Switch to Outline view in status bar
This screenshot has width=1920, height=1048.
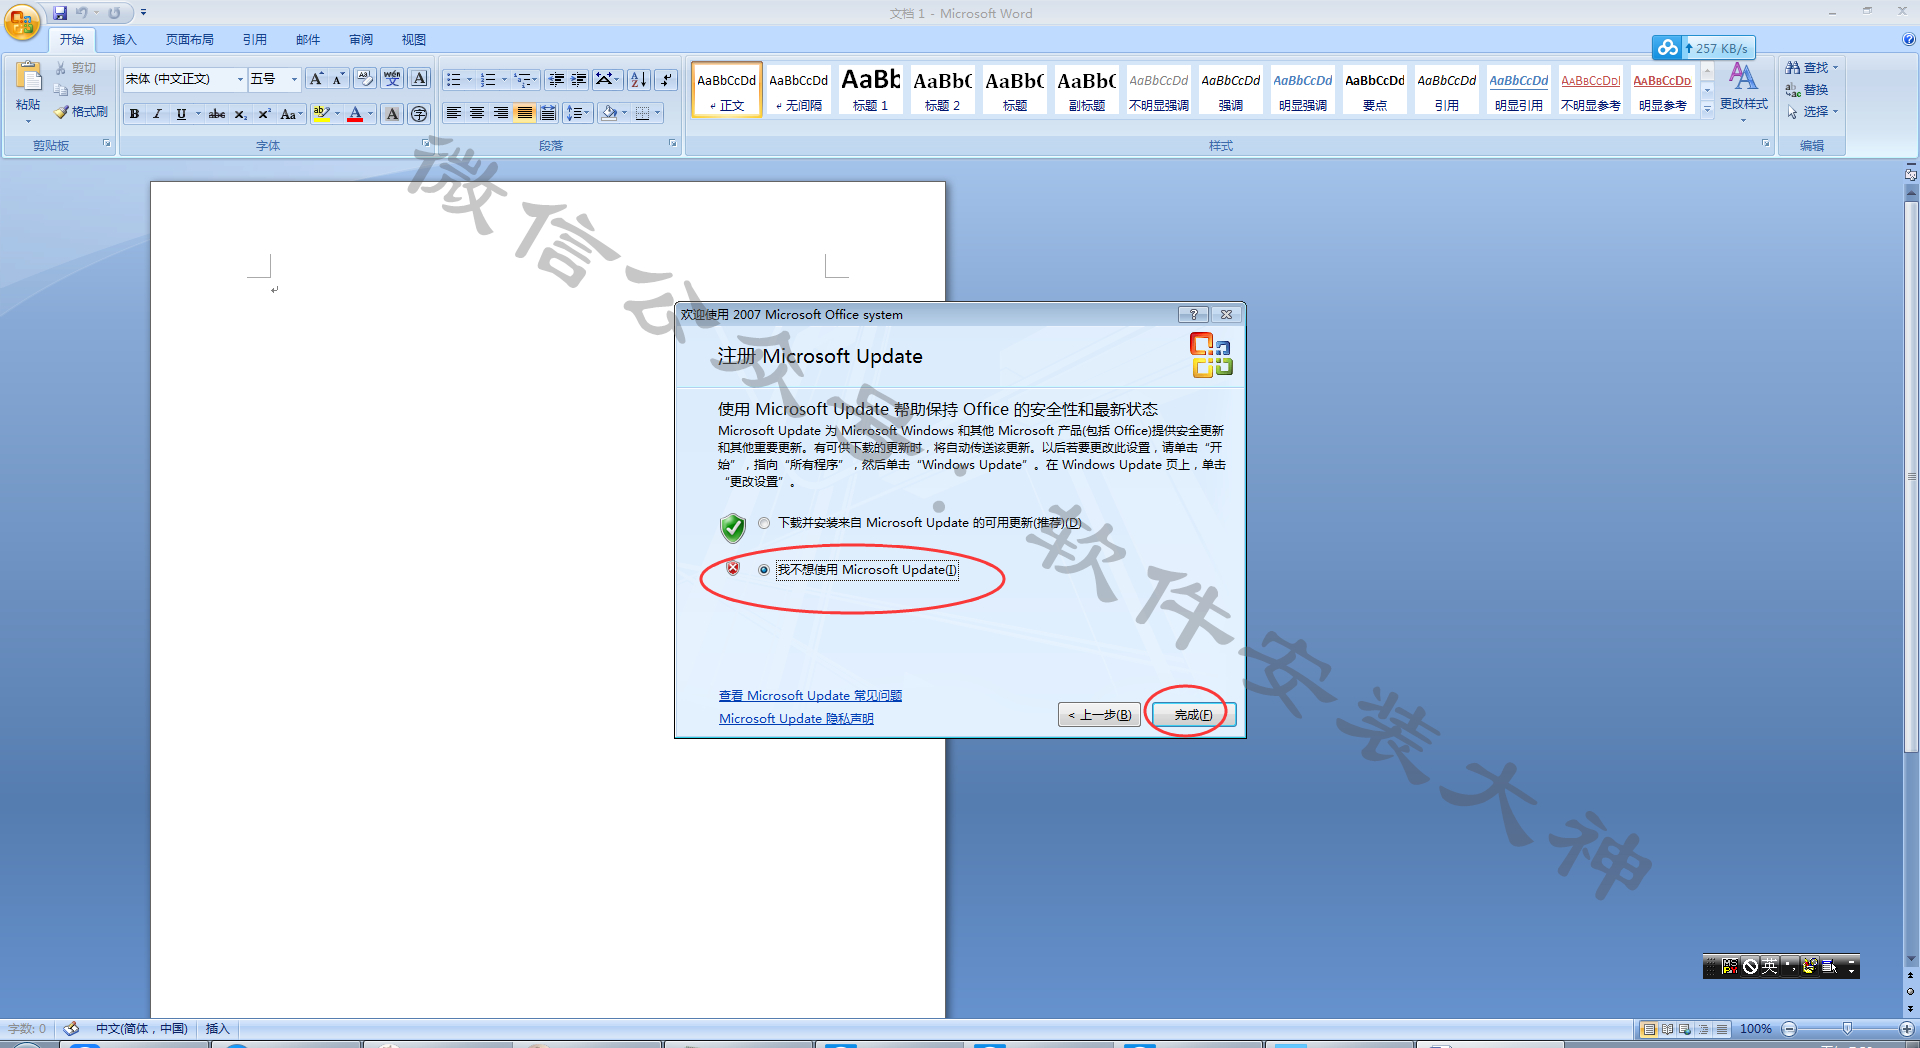tap(1703, 1029)
